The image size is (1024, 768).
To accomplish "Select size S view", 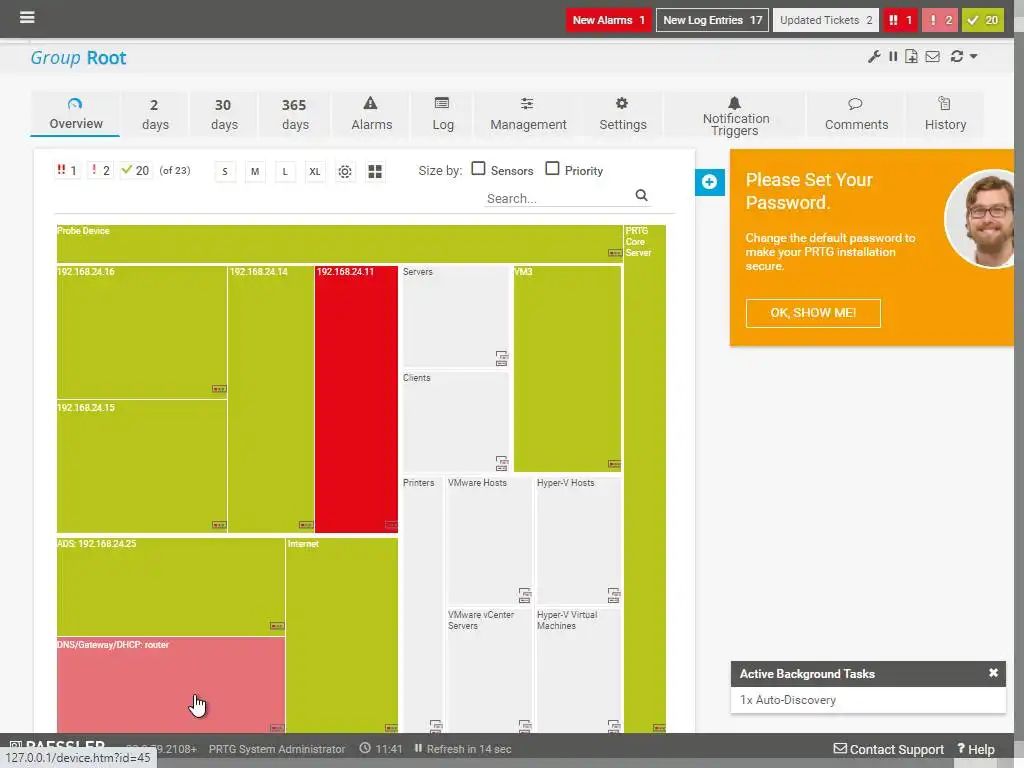I will tap(225, 172).
